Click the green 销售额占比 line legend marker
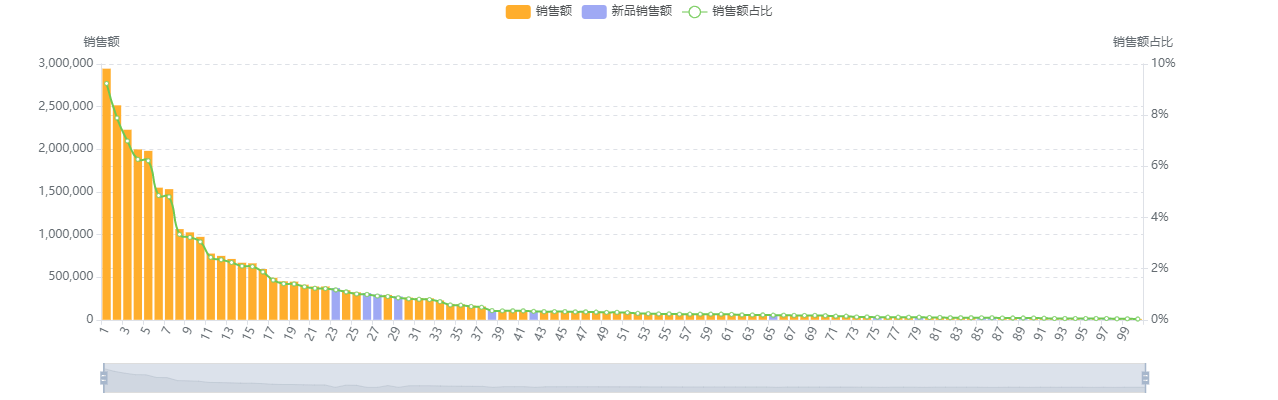 click(694, 11)
